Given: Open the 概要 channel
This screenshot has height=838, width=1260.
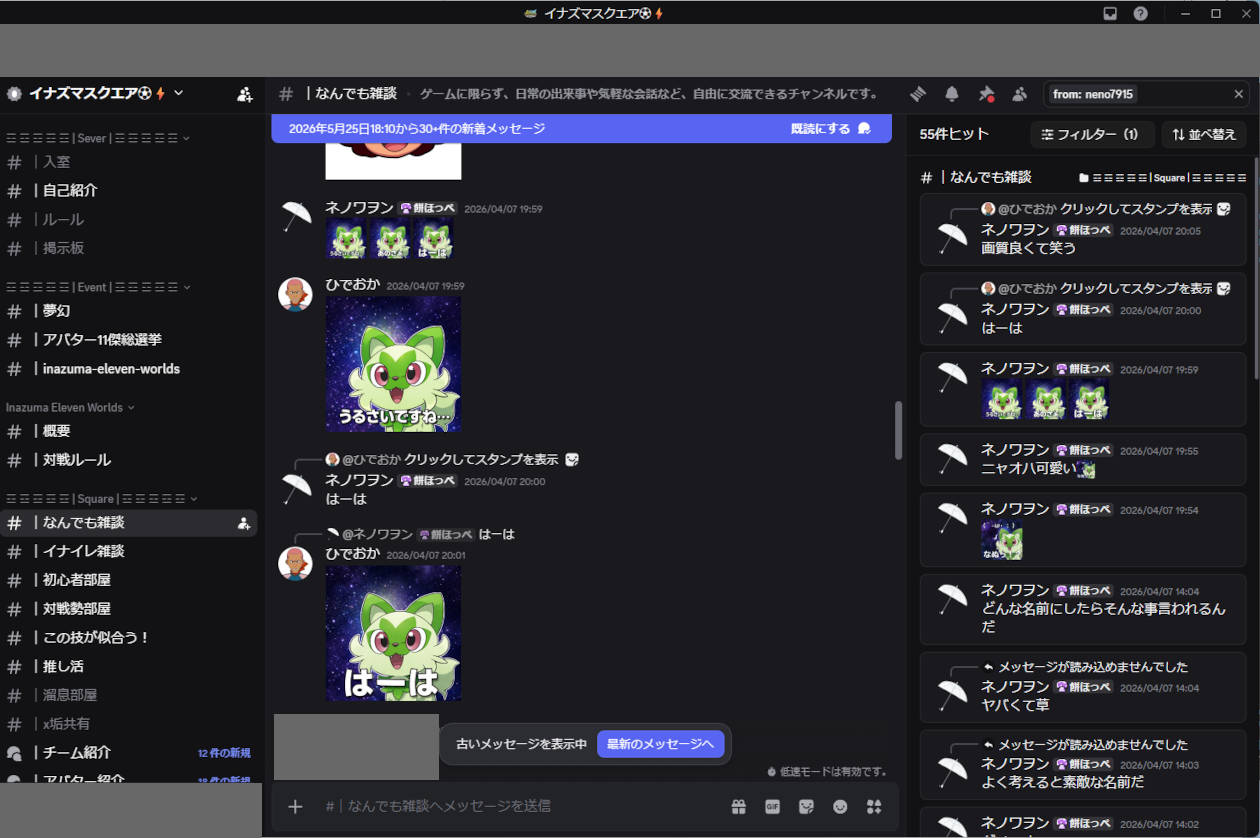Looking at the screenshot, I should click(x=129, y=431).
